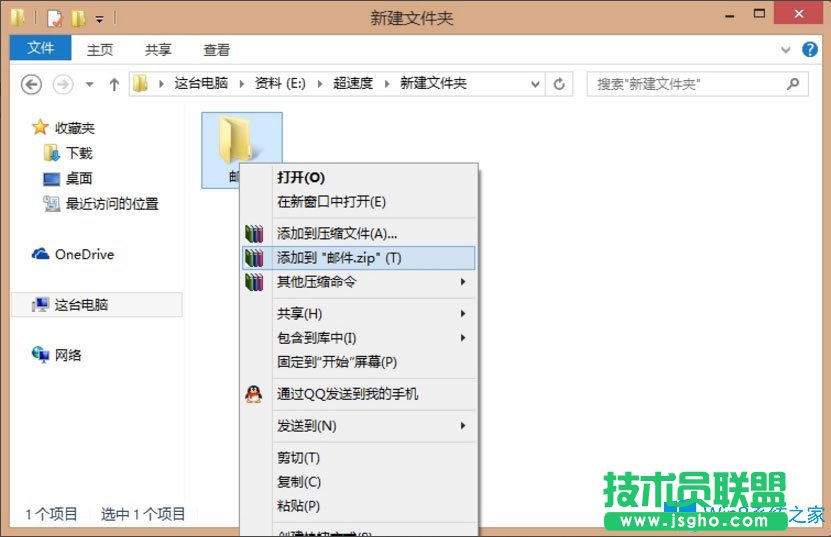Click the window folder icon in title bar

click(18, 18)
